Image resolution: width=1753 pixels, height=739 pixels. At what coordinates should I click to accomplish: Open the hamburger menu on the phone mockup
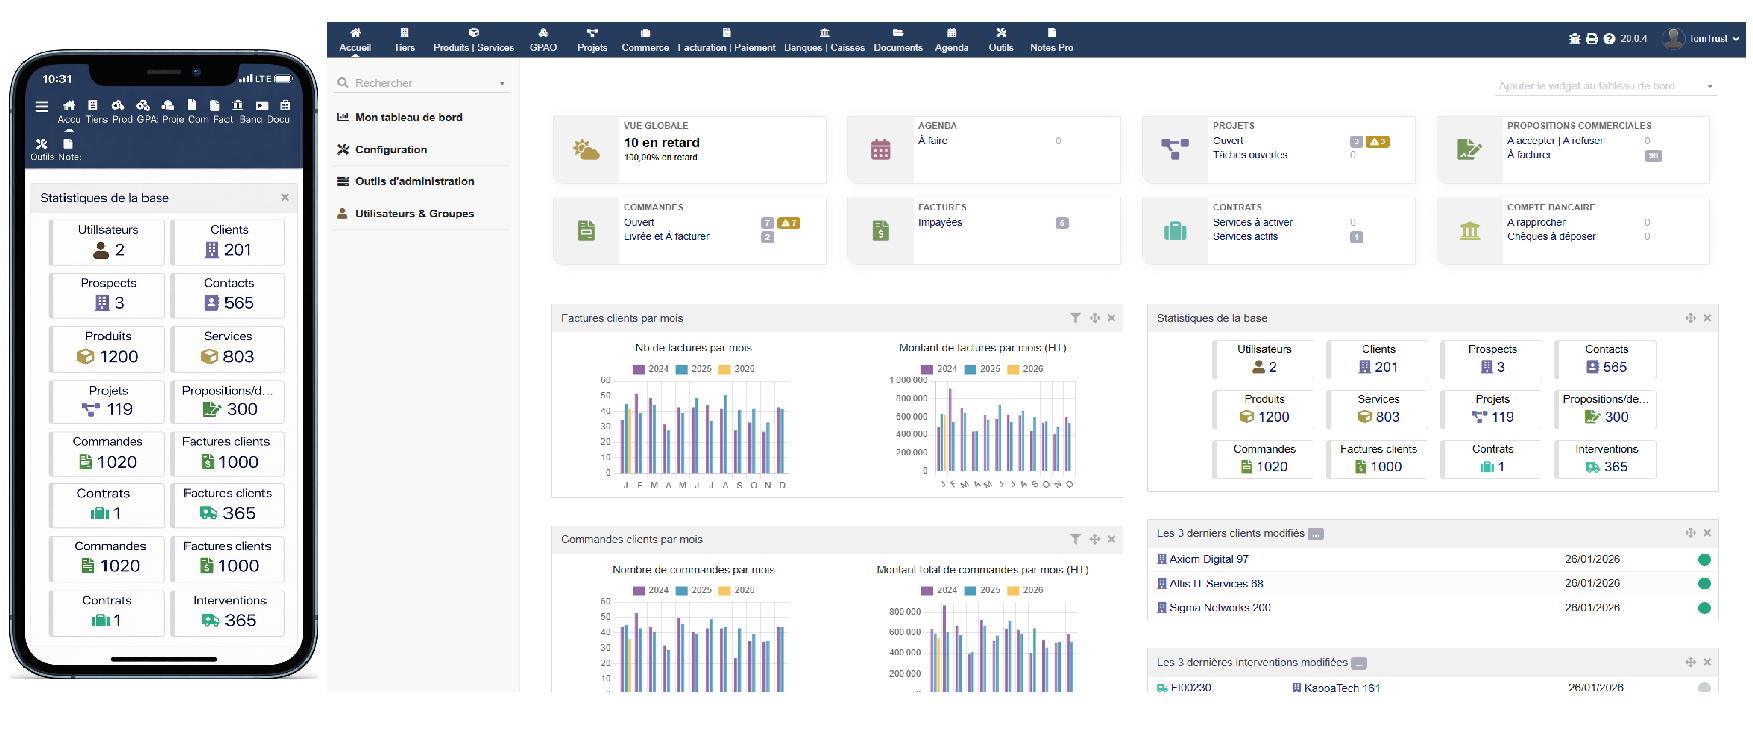click(41, 106)
